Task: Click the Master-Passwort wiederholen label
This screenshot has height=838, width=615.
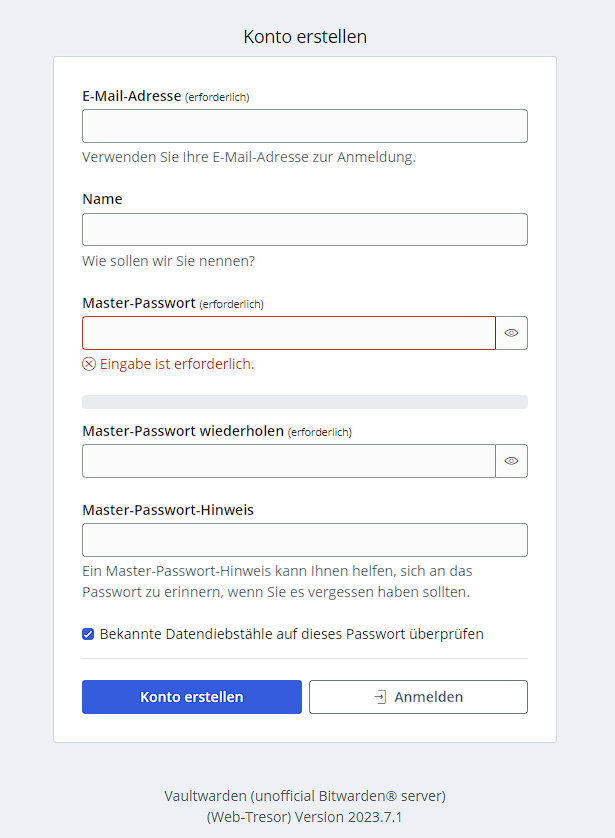Action: (x=183, y=431)
